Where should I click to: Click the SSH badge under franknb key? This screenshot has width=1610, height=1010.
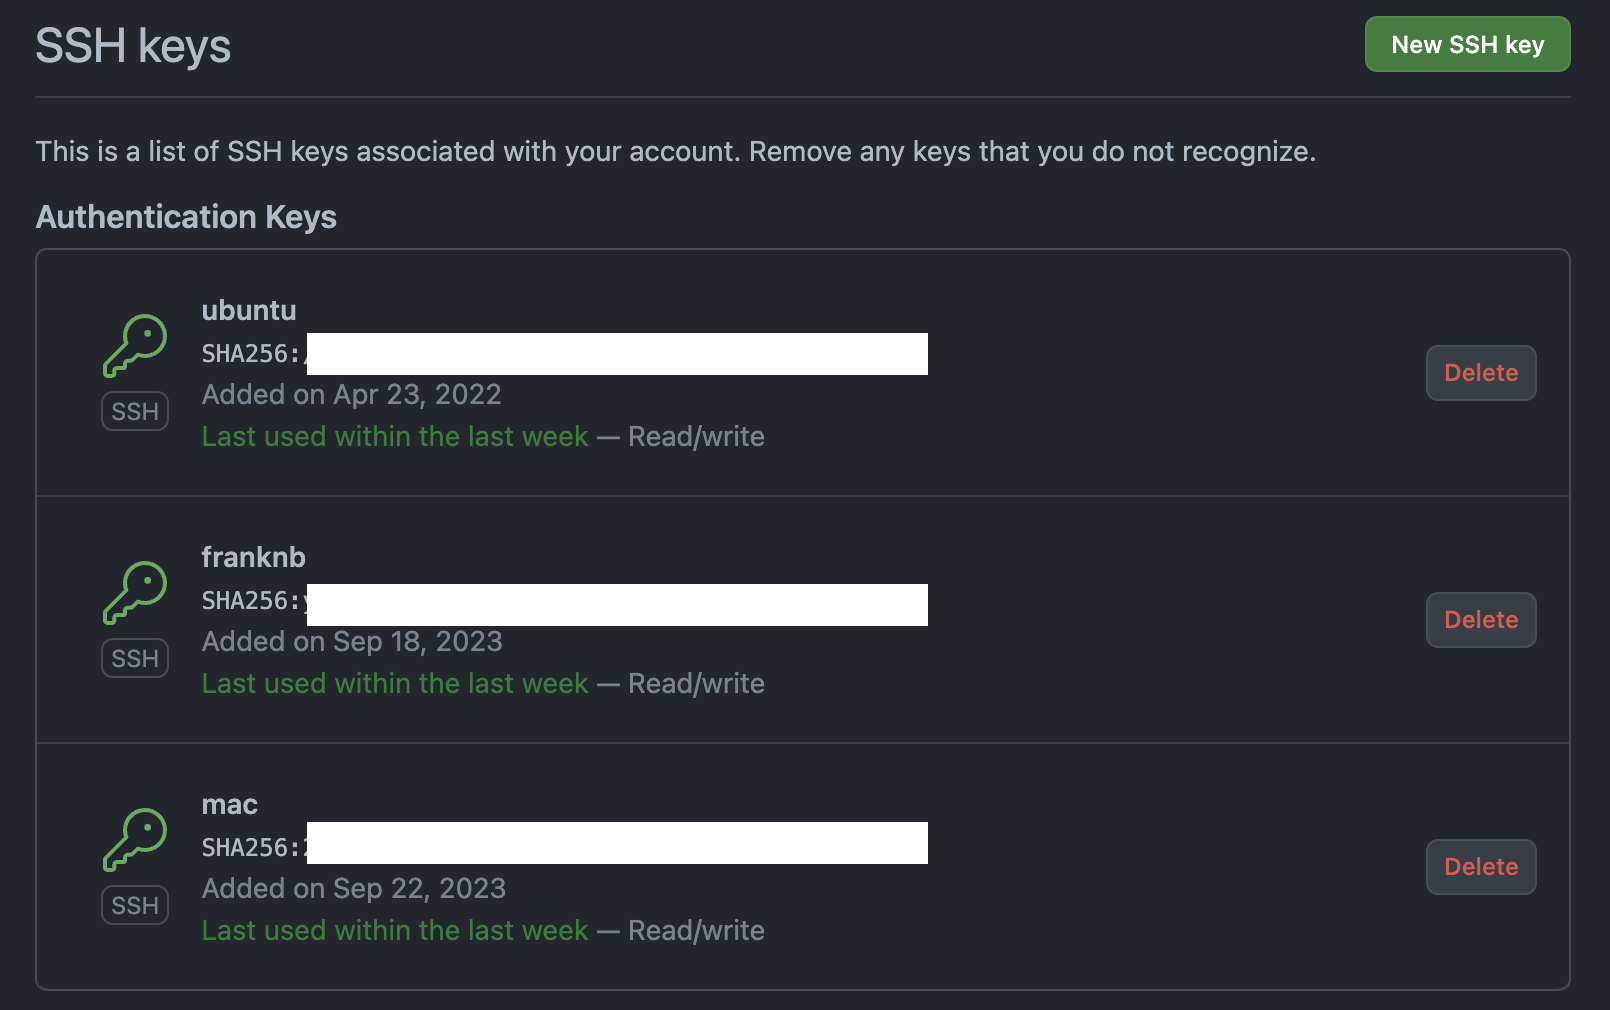pos(135,658)
